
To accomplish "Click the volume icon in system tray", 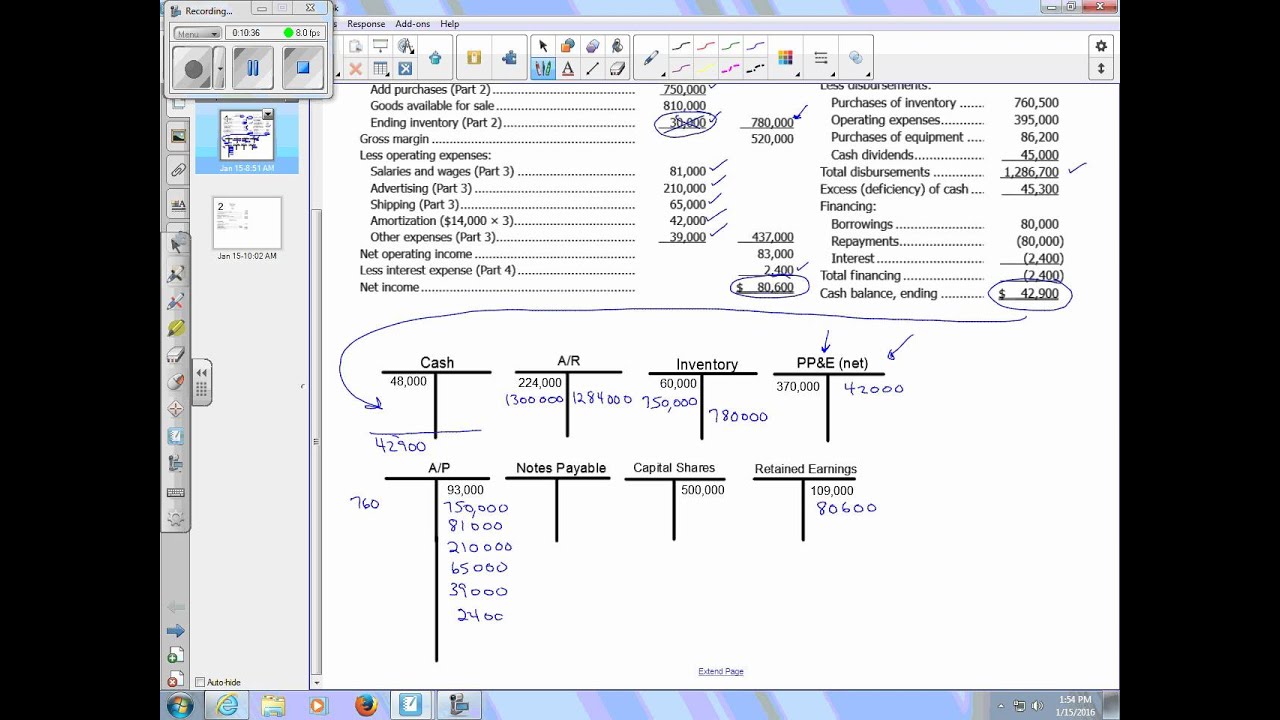I will coord(1036,706).
